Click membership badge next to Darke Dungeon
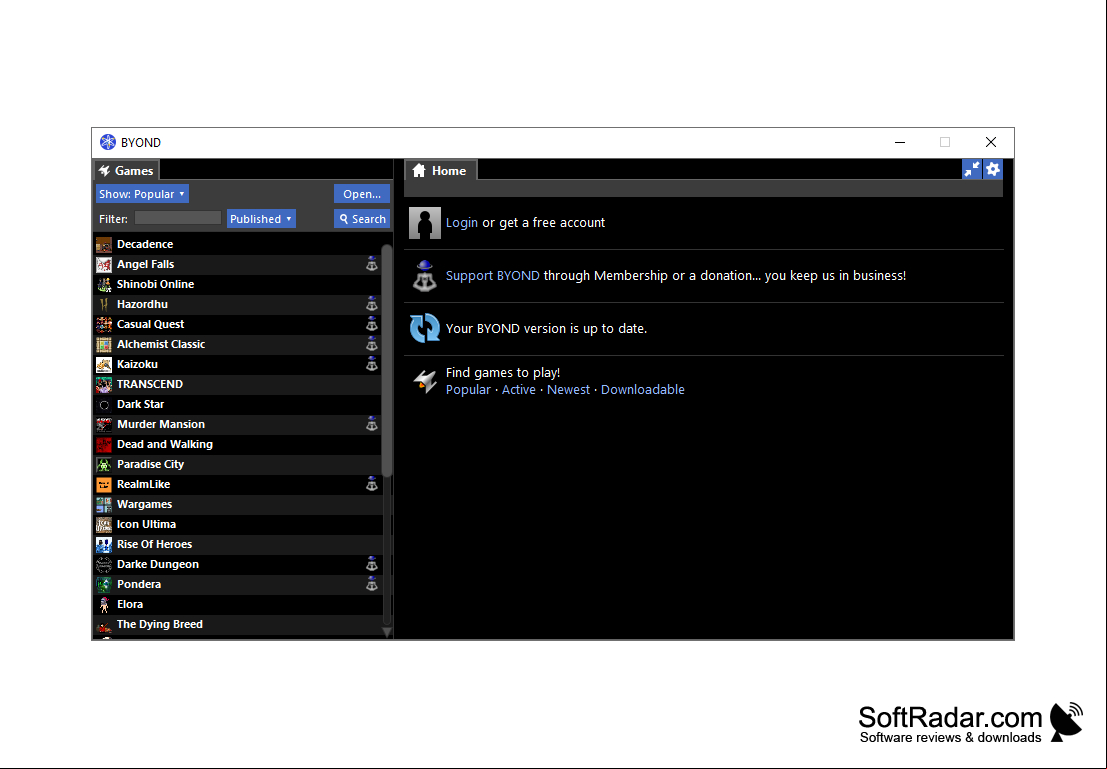The width and height of the screenshot is (1107, 769). click(x=371, y=564)
